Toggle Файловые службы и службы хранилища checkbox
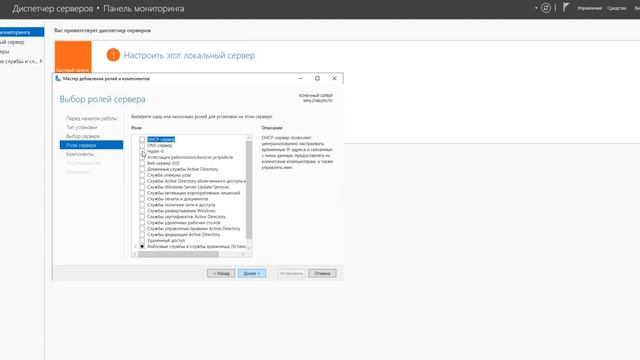 142,247
